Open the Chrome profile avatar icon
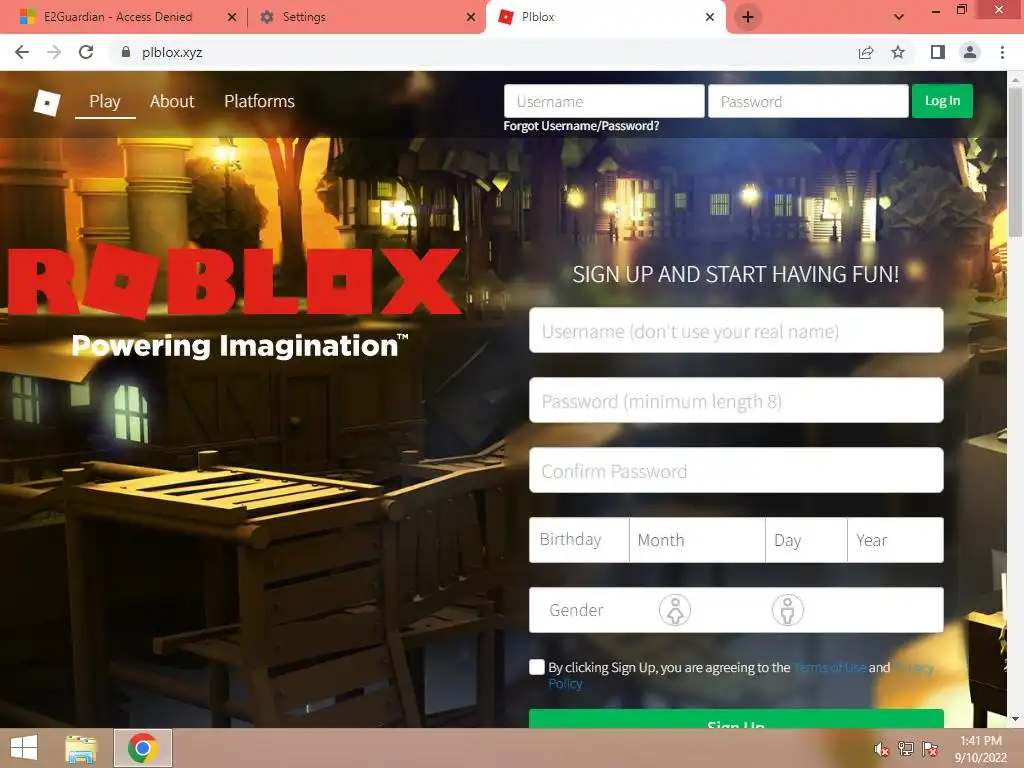Viewport: 1024px width, 768px height. (x=970, y=52)
